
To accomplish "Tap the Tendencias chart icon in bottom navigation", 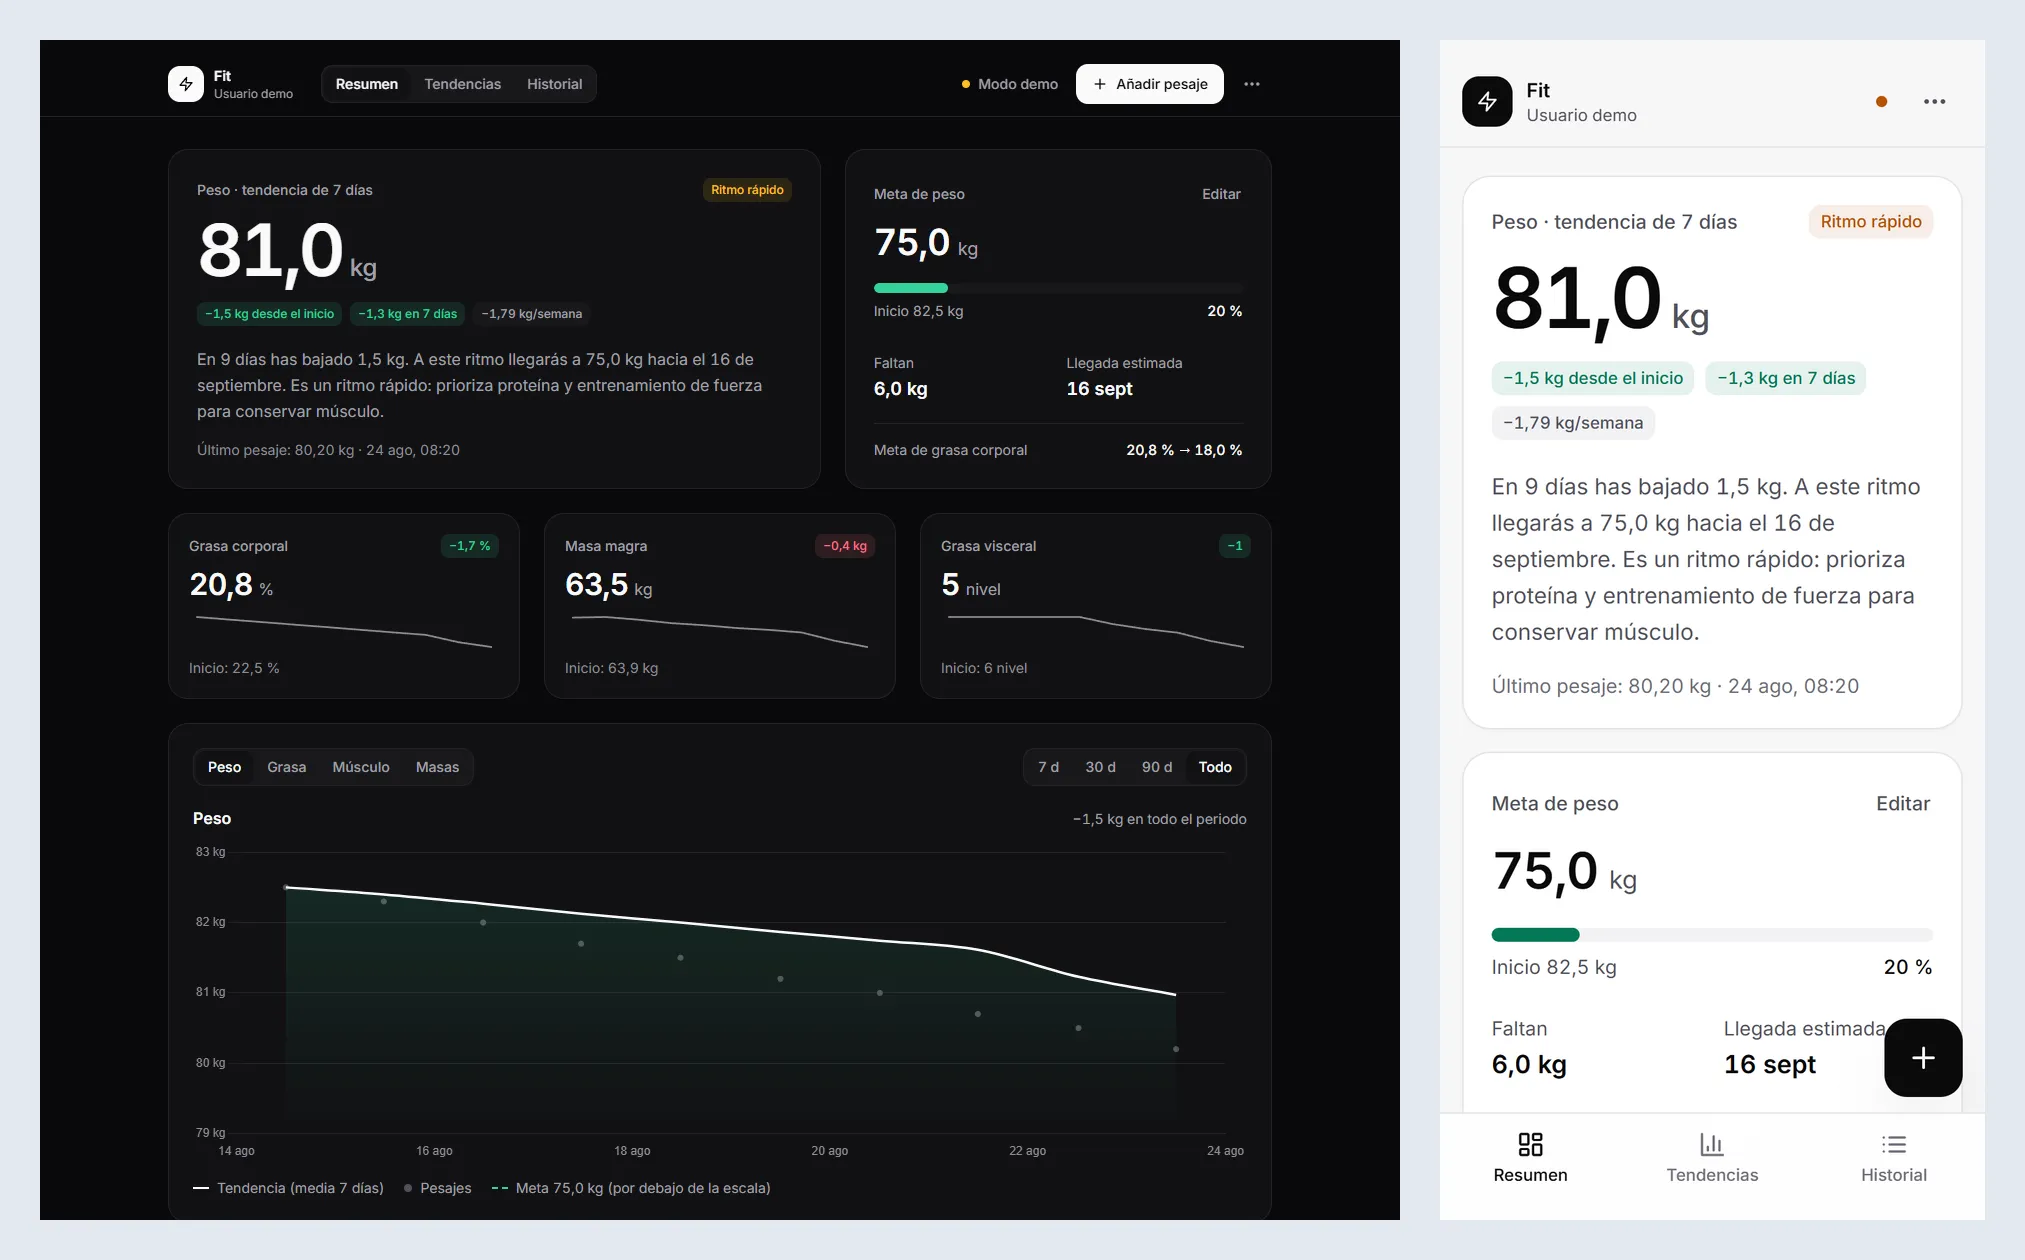I will 1712,1144.
